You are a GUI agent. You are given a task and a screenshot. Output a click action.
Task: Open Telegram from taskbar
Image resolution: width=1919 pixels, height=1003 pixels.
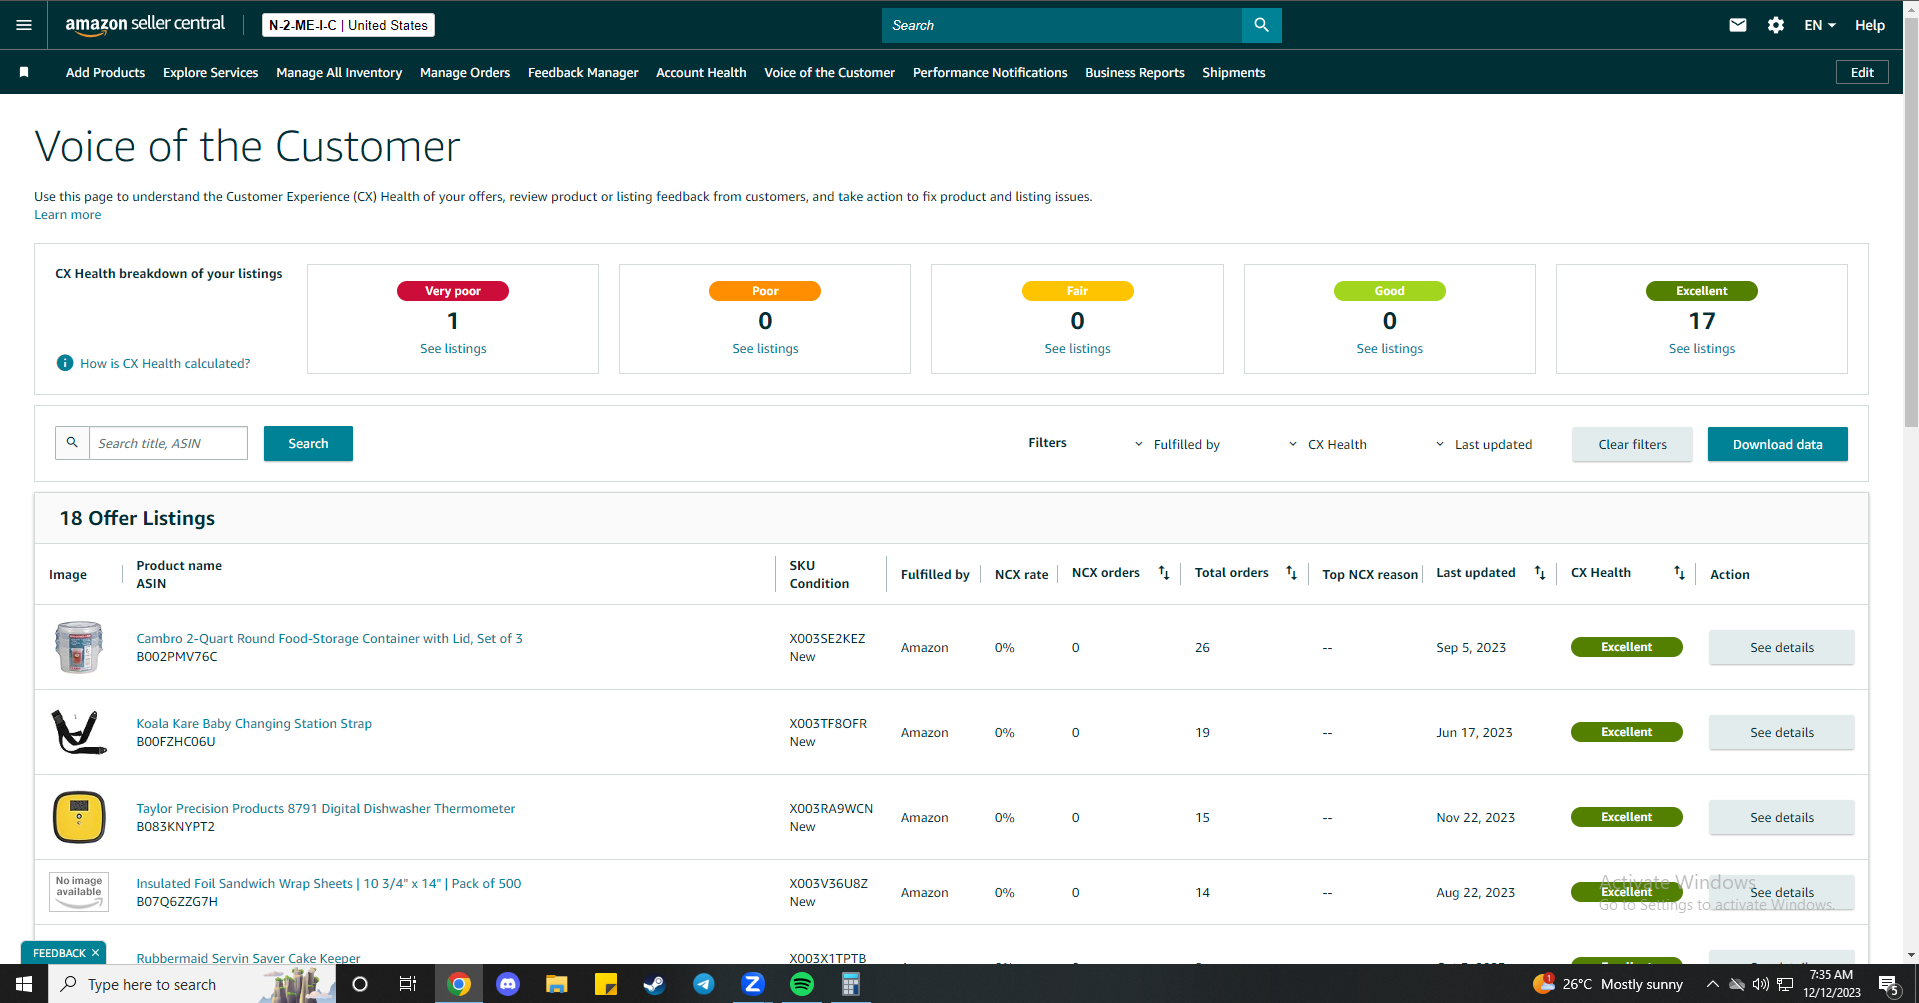[x=704, y=984]
